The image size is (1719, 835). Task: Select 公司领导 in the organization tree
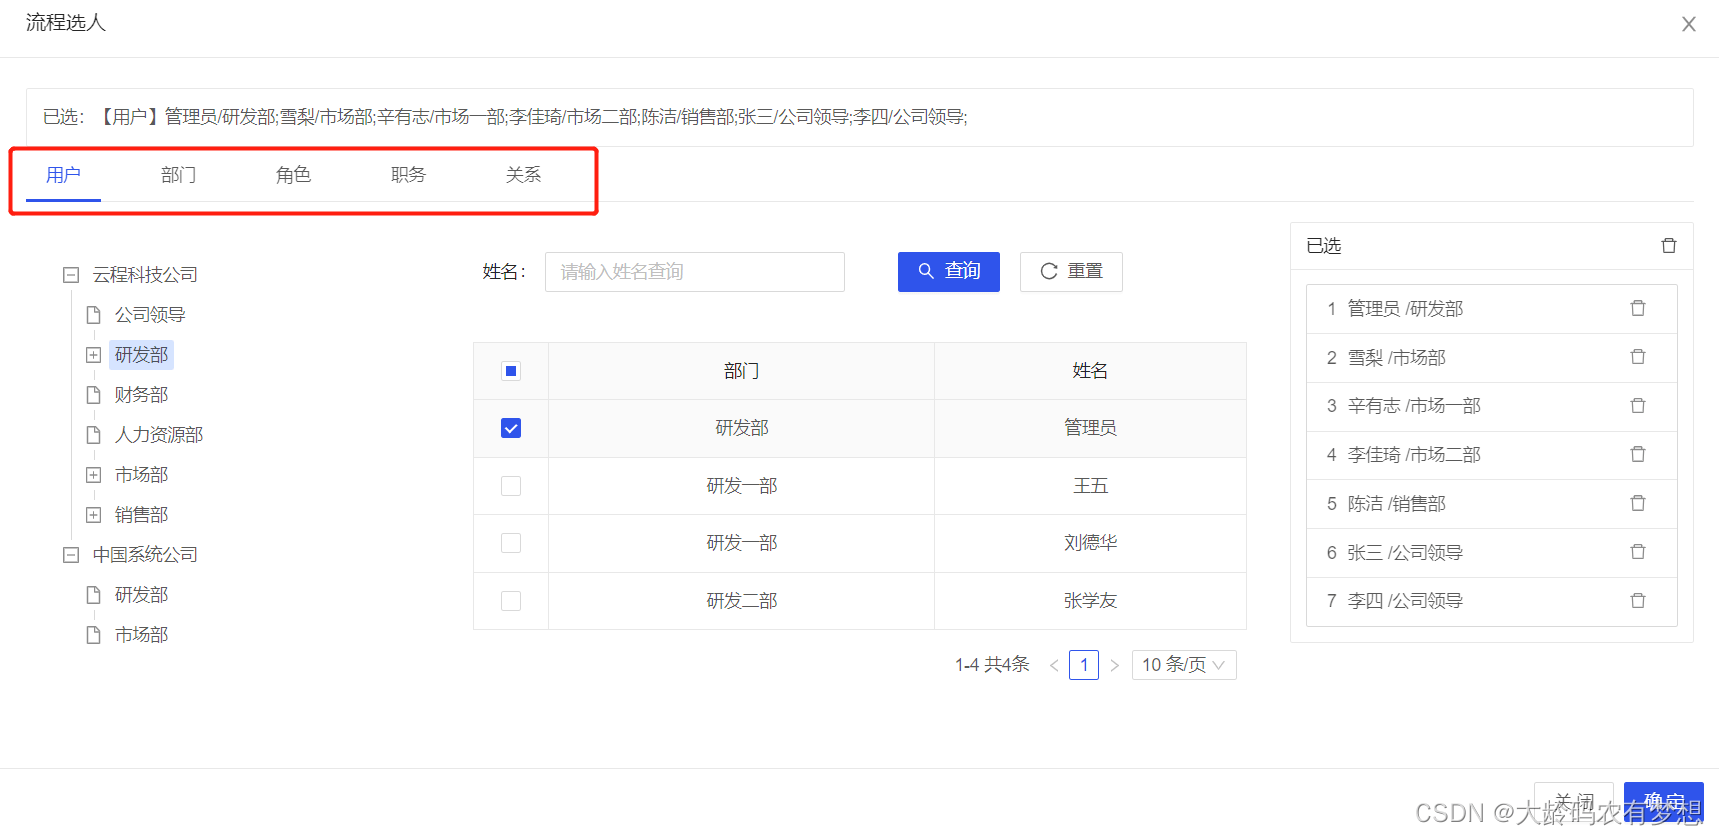pyautogui.click(x=150, y=315)
